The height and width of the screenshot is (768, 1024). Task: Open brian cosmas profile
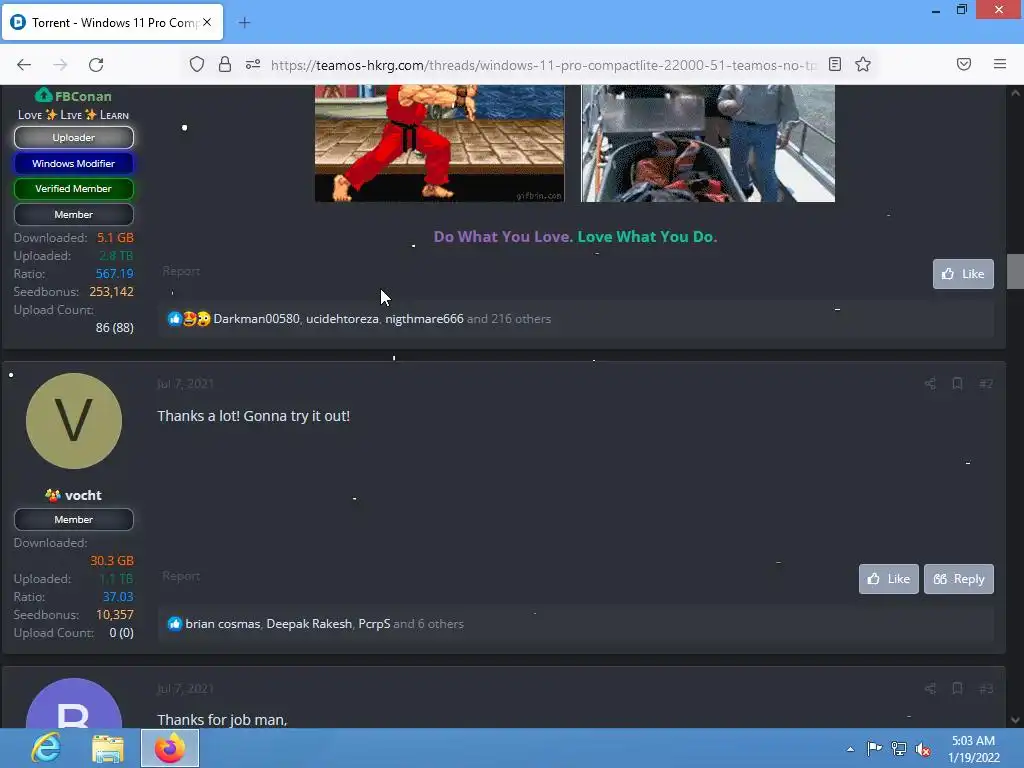point(223,624)
